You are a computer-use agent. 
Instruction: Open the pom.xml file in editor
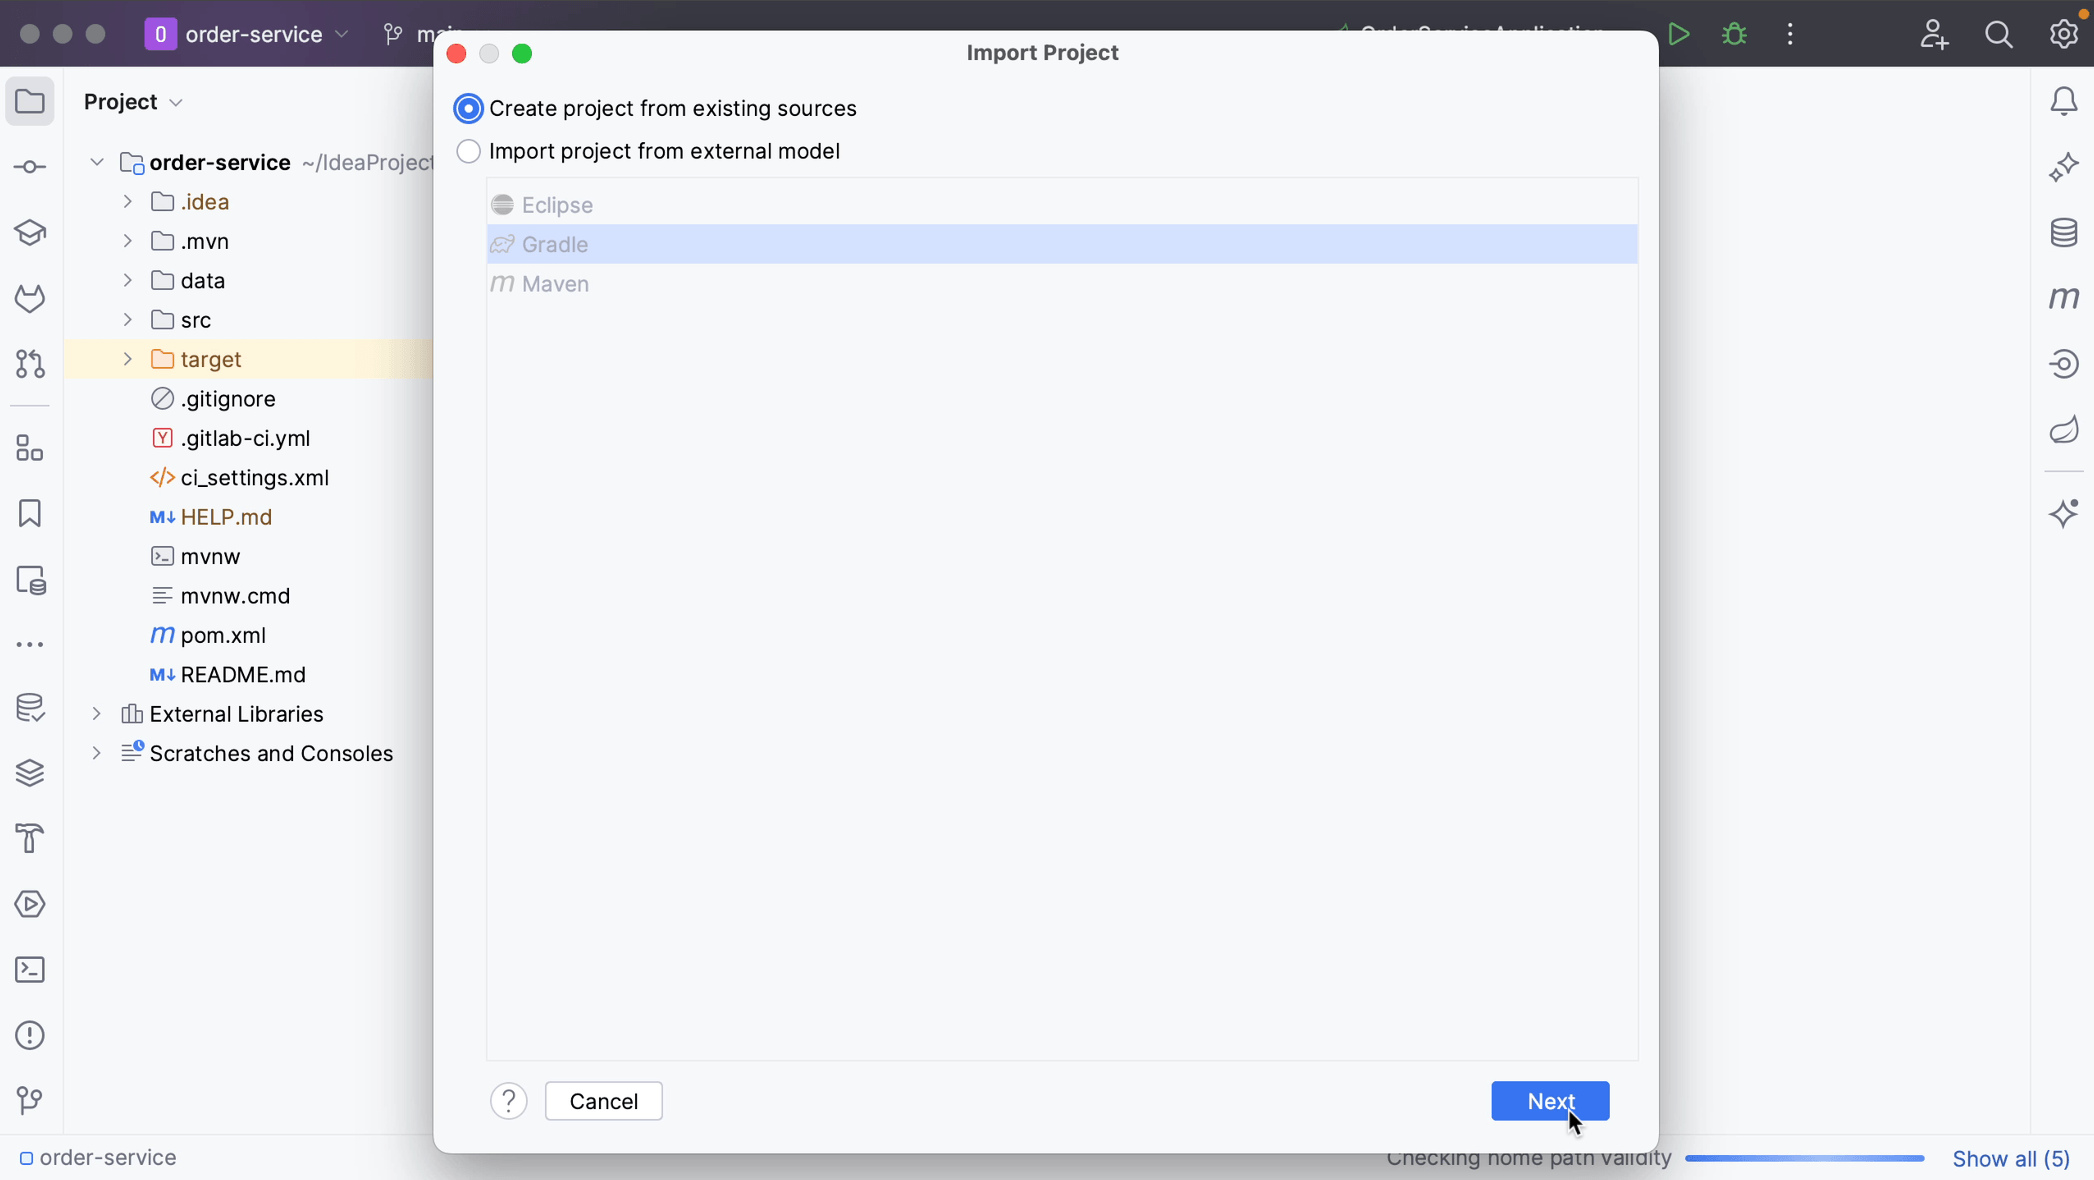223,635
